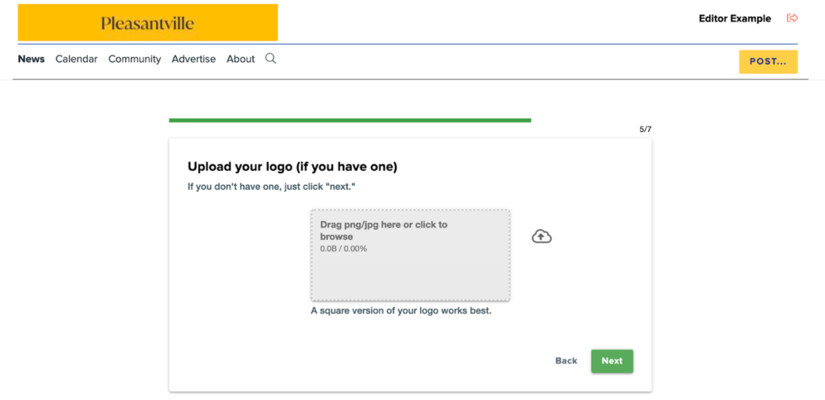Screen dimensions: 825x400
Task: Log out using the red exit icon
Action: (x=792, y=18)
